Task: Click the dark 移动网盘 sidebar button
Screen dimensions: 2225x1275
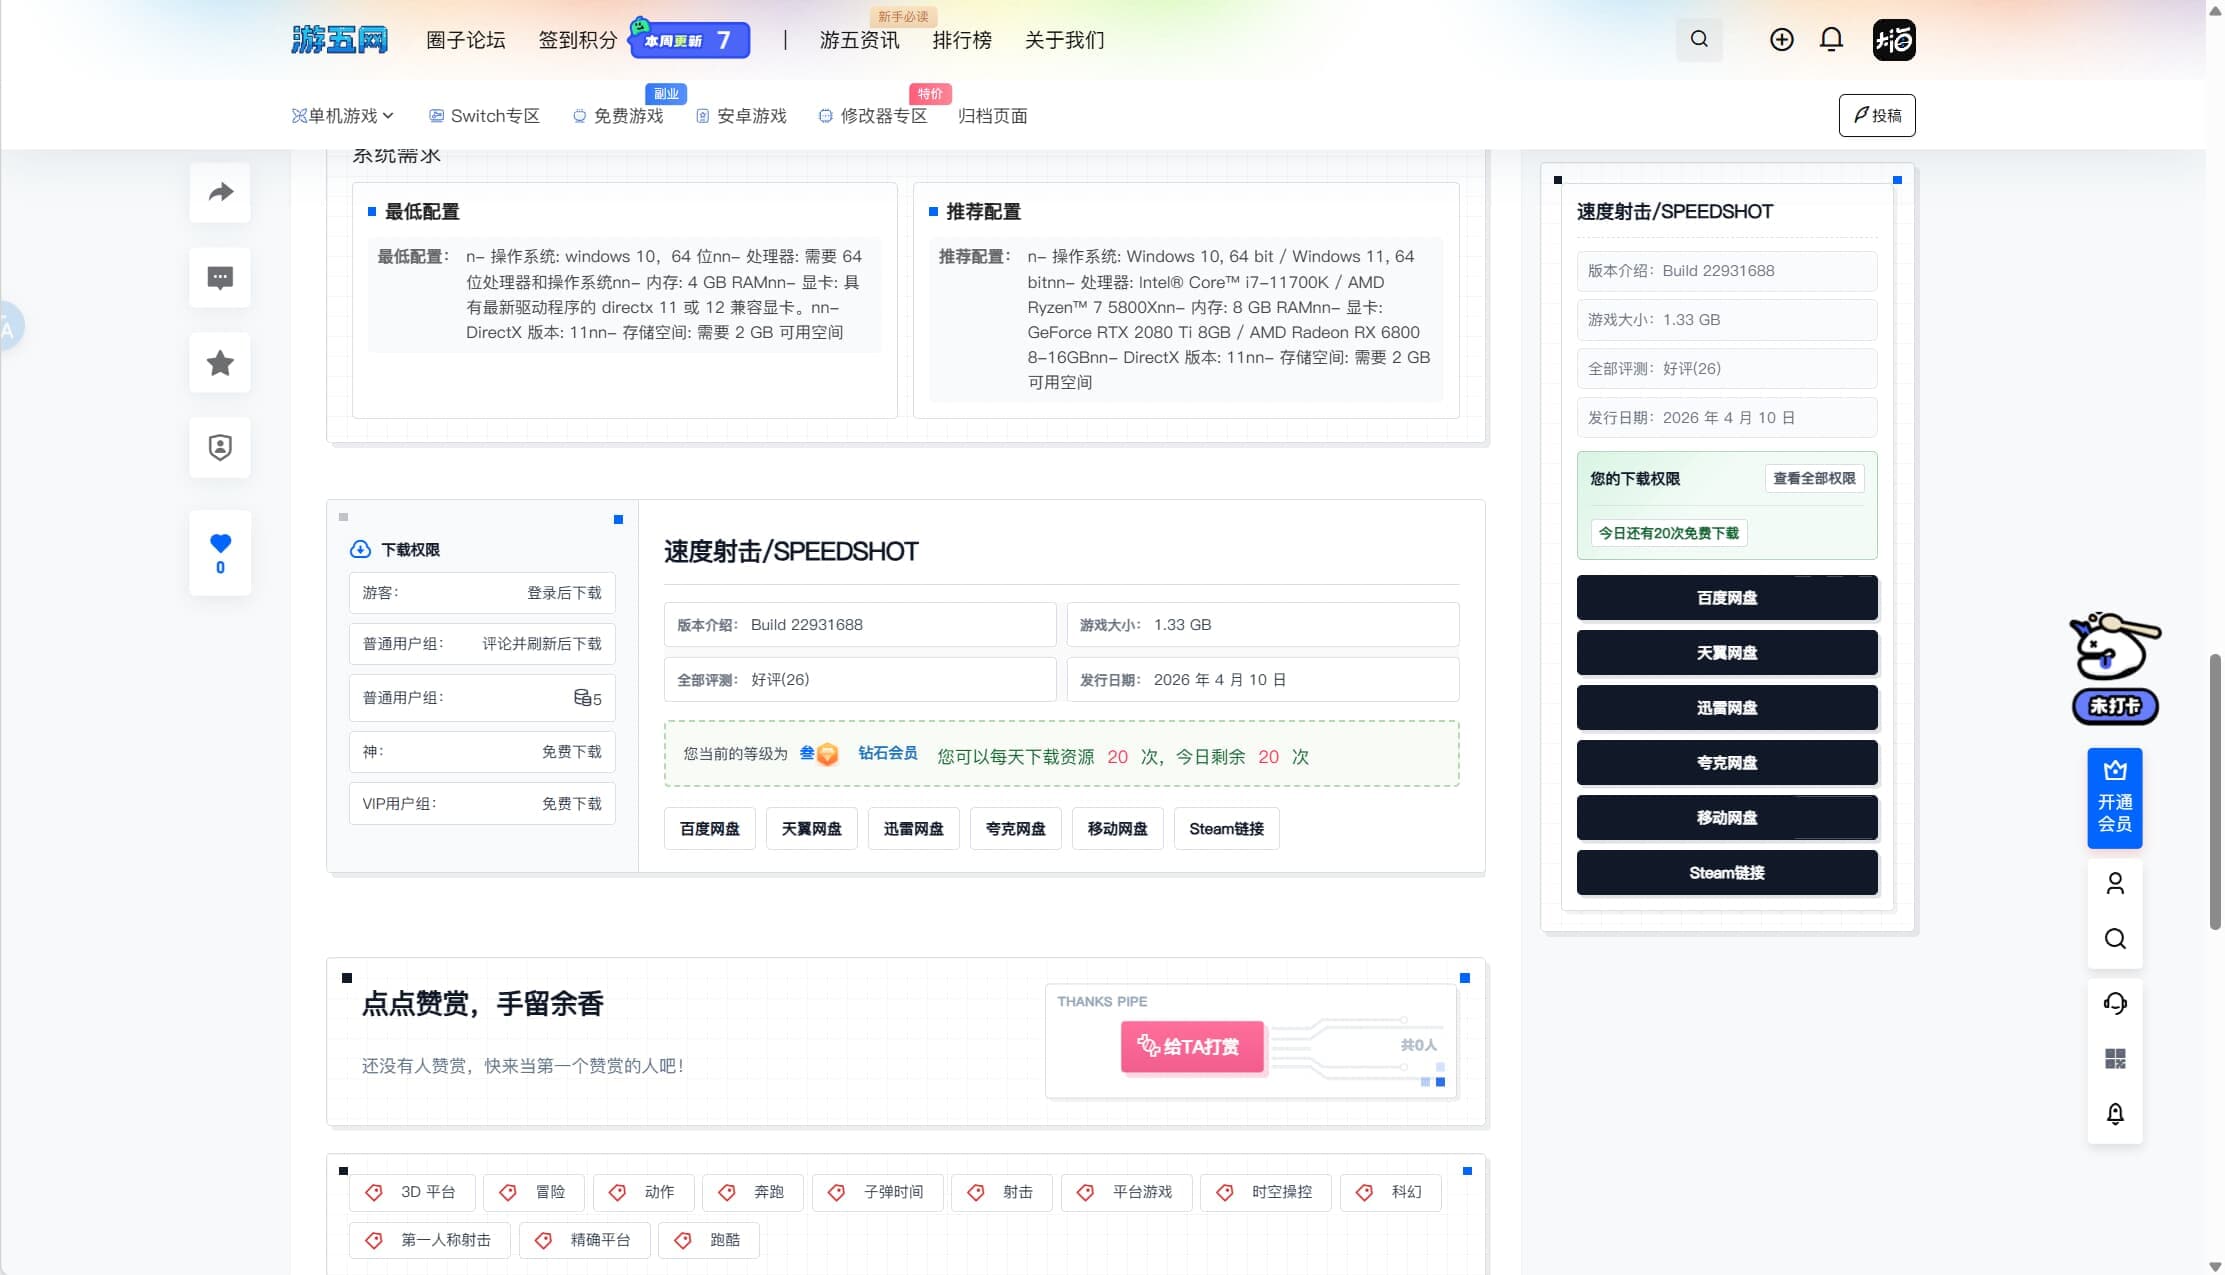Action: 1727,818
